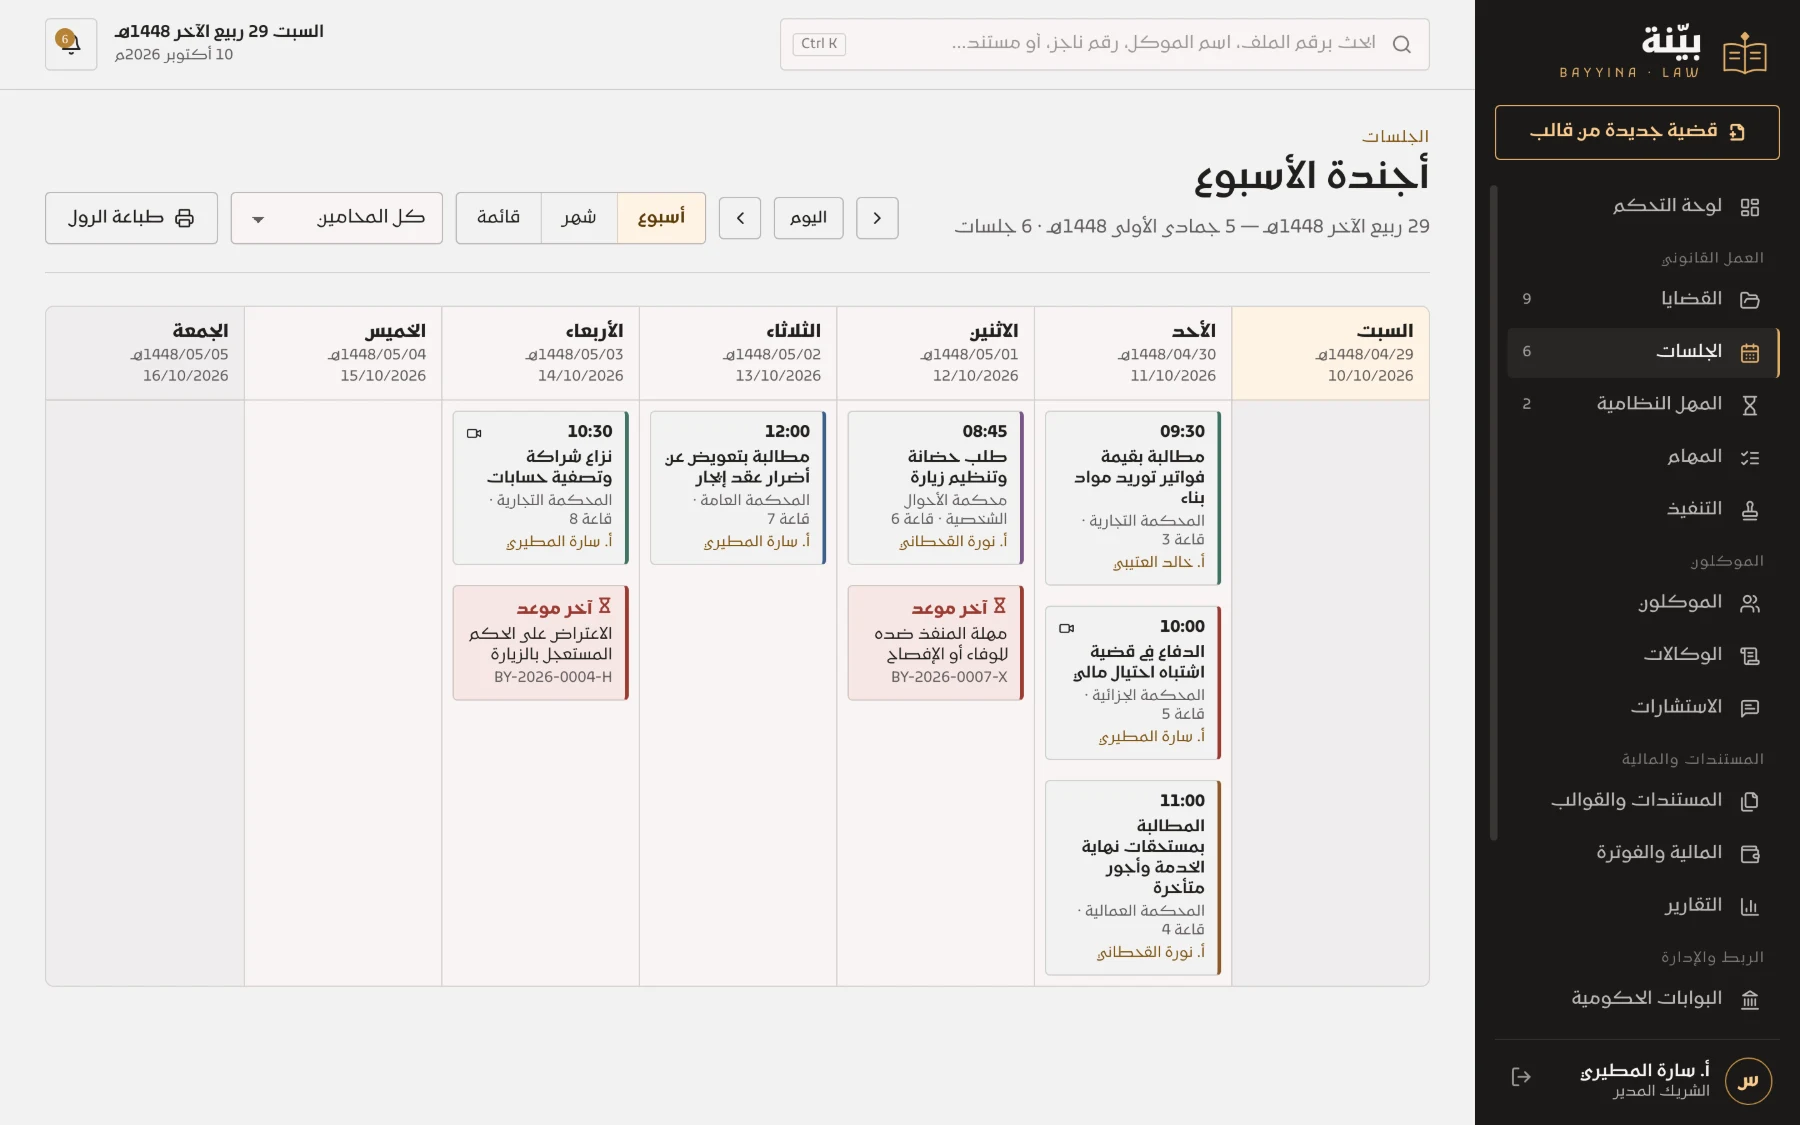Click the chart icon for التقارير
This screenshot has height=1125, width=1800.
click(1749, 907)
